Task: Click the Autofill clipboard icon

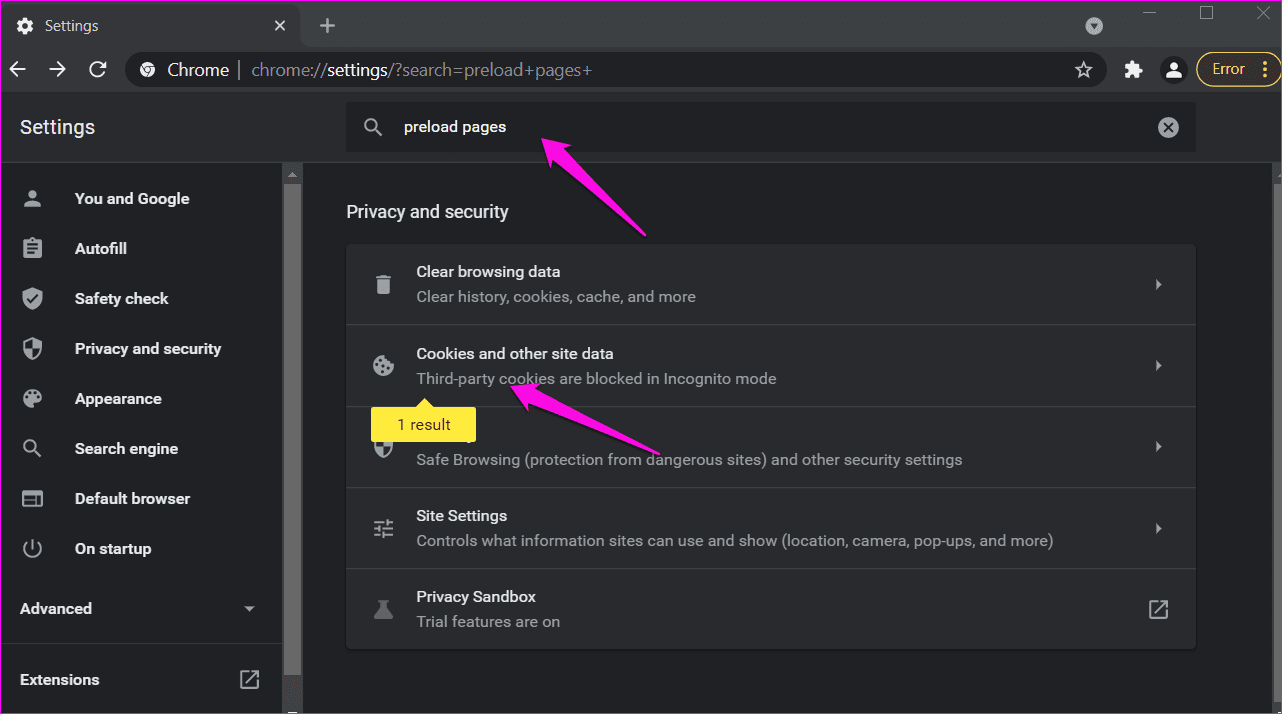Action: 33,248
